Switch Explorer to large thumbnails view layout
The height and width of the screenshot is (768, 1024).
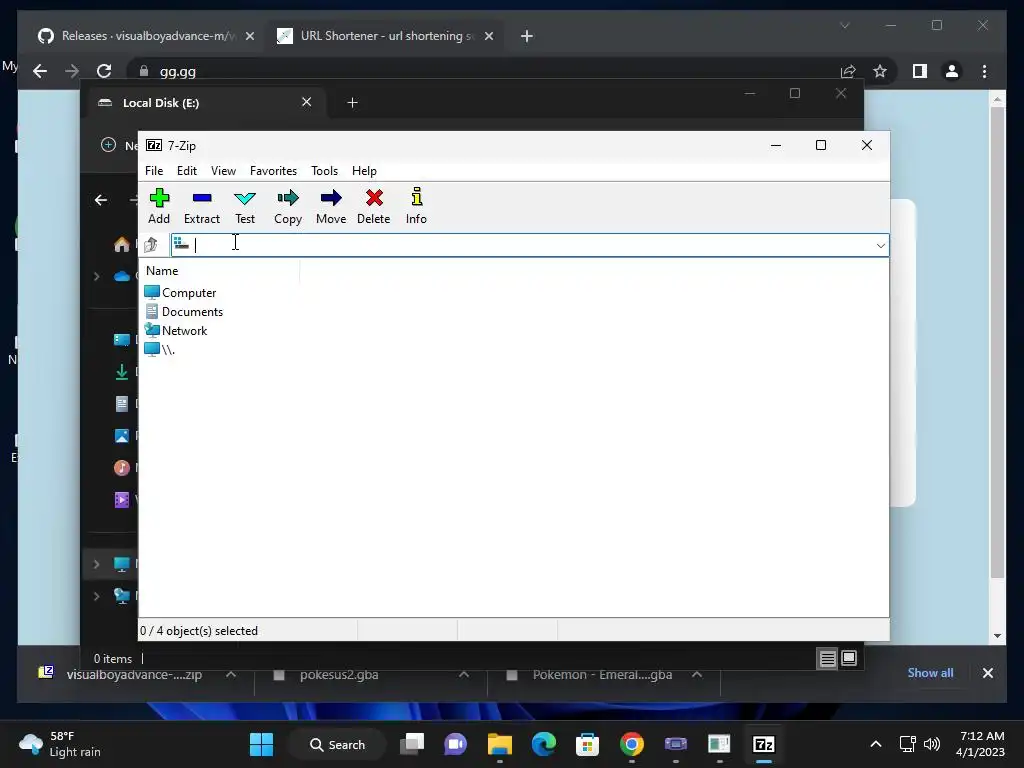coord(849,658)
